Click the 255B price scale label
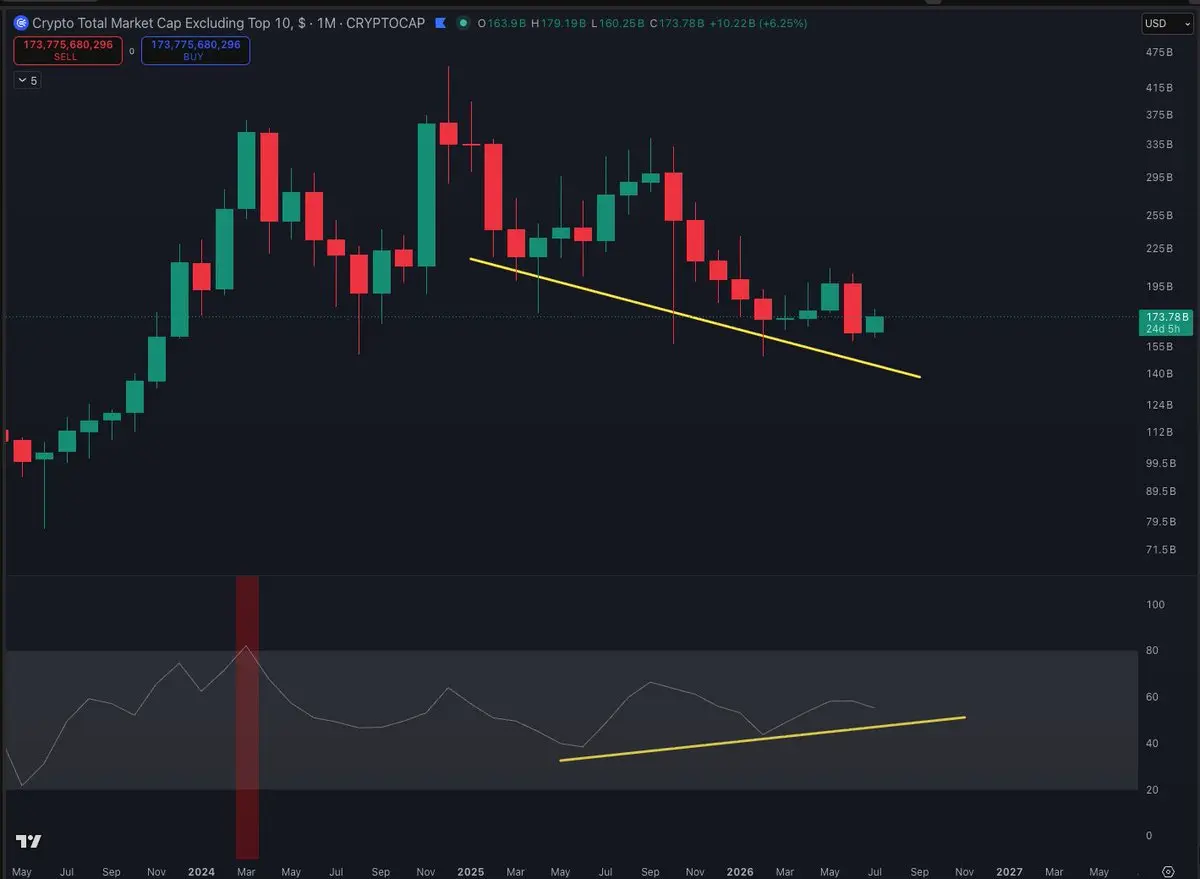 pos(1160,215)
